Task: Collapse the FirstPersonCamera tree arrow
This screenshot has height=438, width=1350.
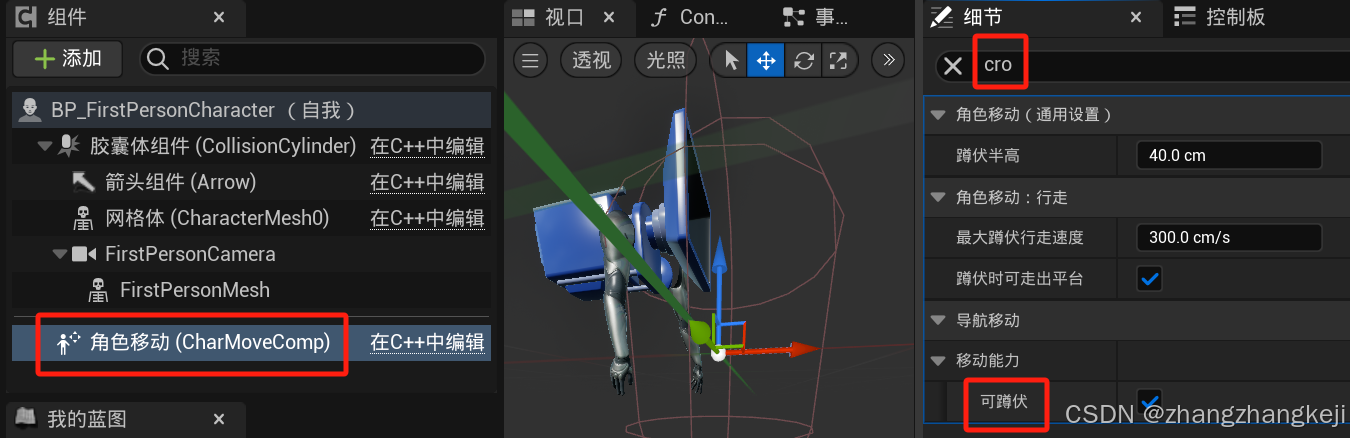Action: coord(60,254)
